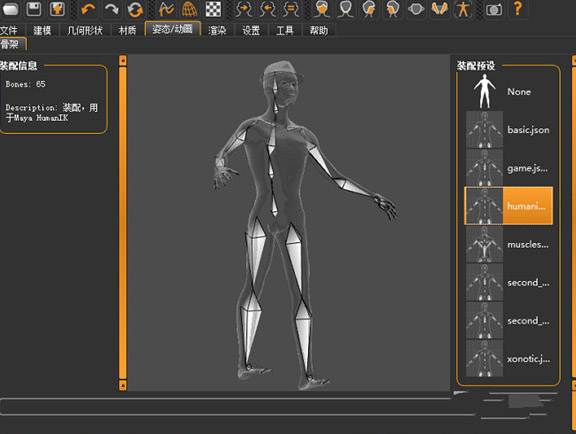Select the muscles rig preset
This screenshot has width=576, height=434.
pyautogui.click(x=509, y=244)
